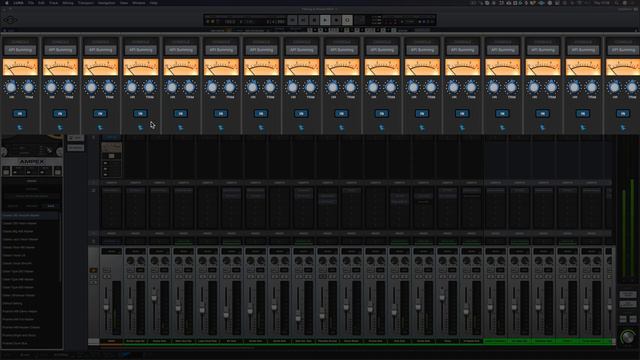Click the Headroom knob on second summing strip

[x=51, y=87]
